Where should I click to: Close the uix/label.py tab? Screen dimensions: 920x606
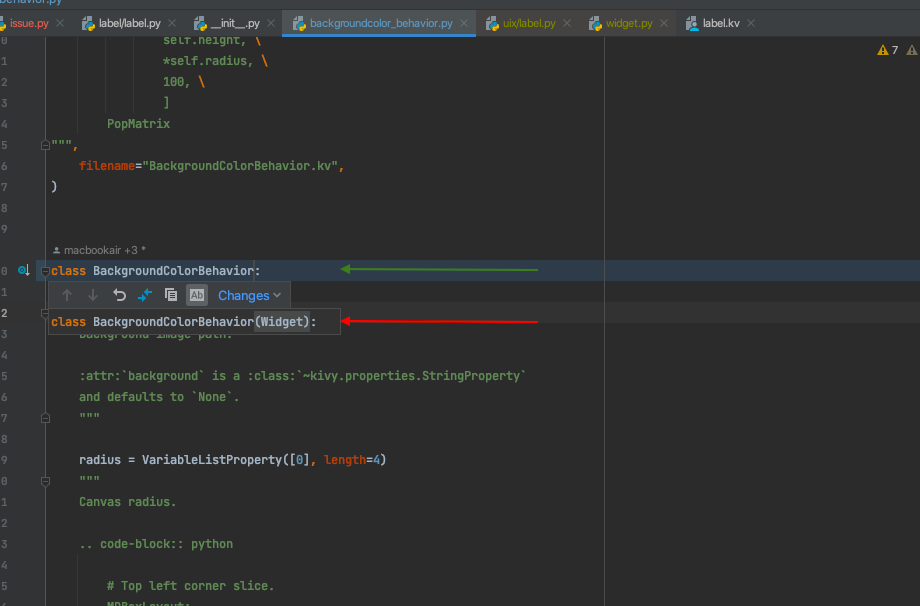(x=567, y=23)
